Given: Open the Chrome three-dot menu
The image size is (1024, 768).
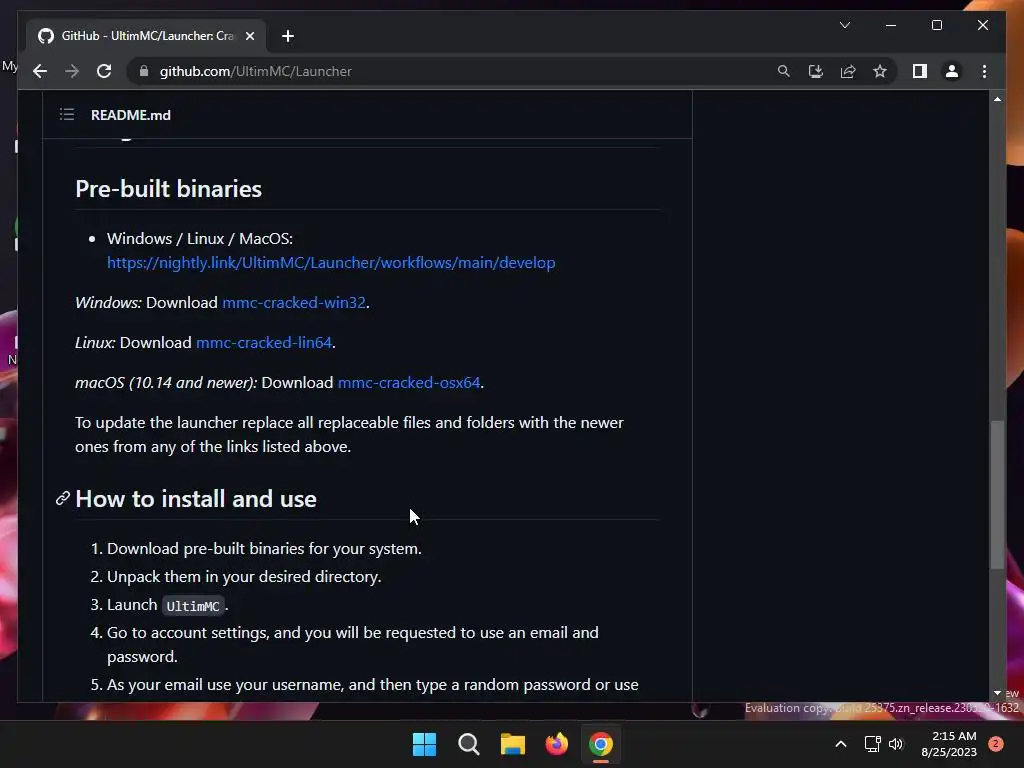Looking at the screenshot, I should 984,71.
